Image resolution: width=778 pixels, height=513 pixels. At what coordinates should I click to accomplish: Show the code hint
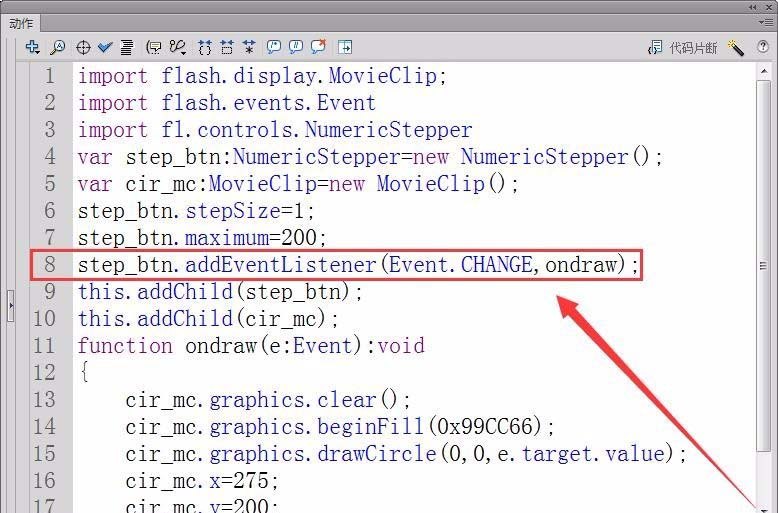pos(154,48)
